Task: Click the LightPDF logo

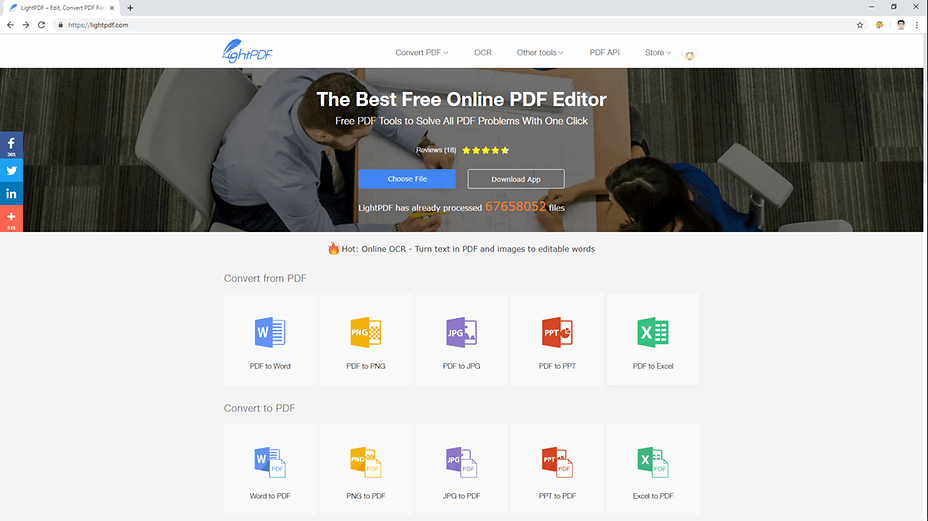Action: pos(247,52)
